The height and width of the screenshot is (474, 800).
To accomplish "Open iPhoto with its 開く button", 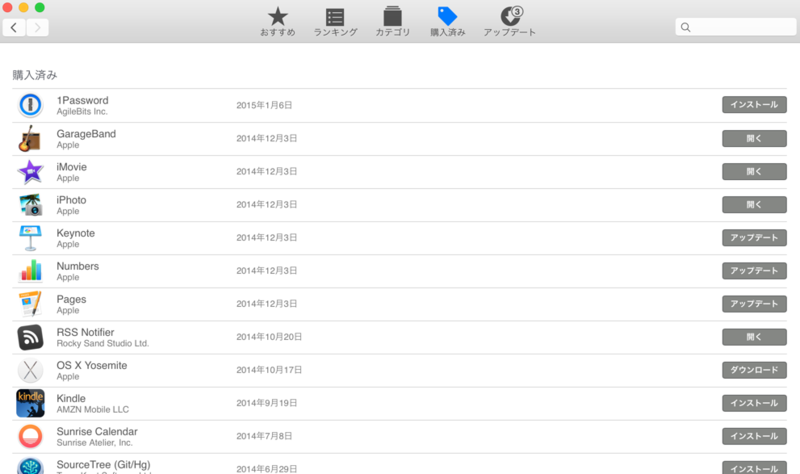I will coord(754,205).
